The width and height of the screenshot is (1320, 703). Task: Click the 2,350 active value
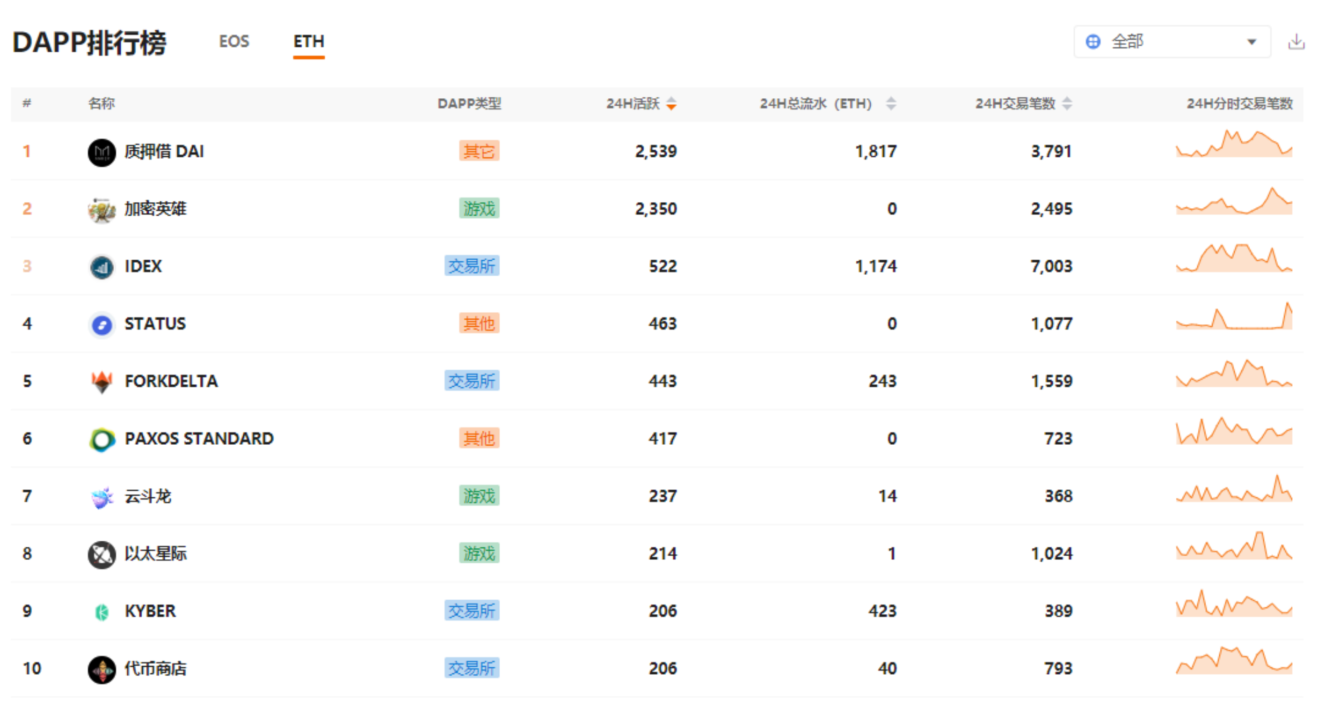pyautogui.click(x=656, y=209)
